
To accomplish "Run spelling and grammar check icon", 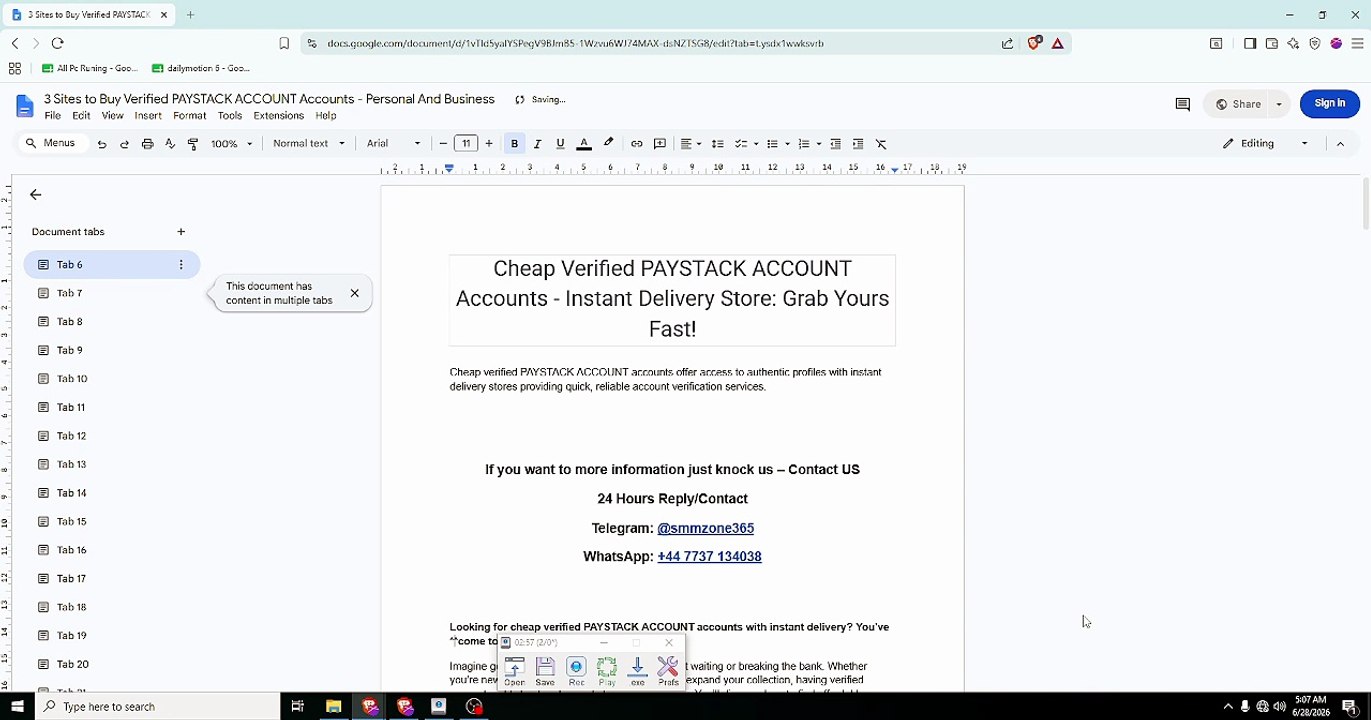I will click(x=170, y=144).
